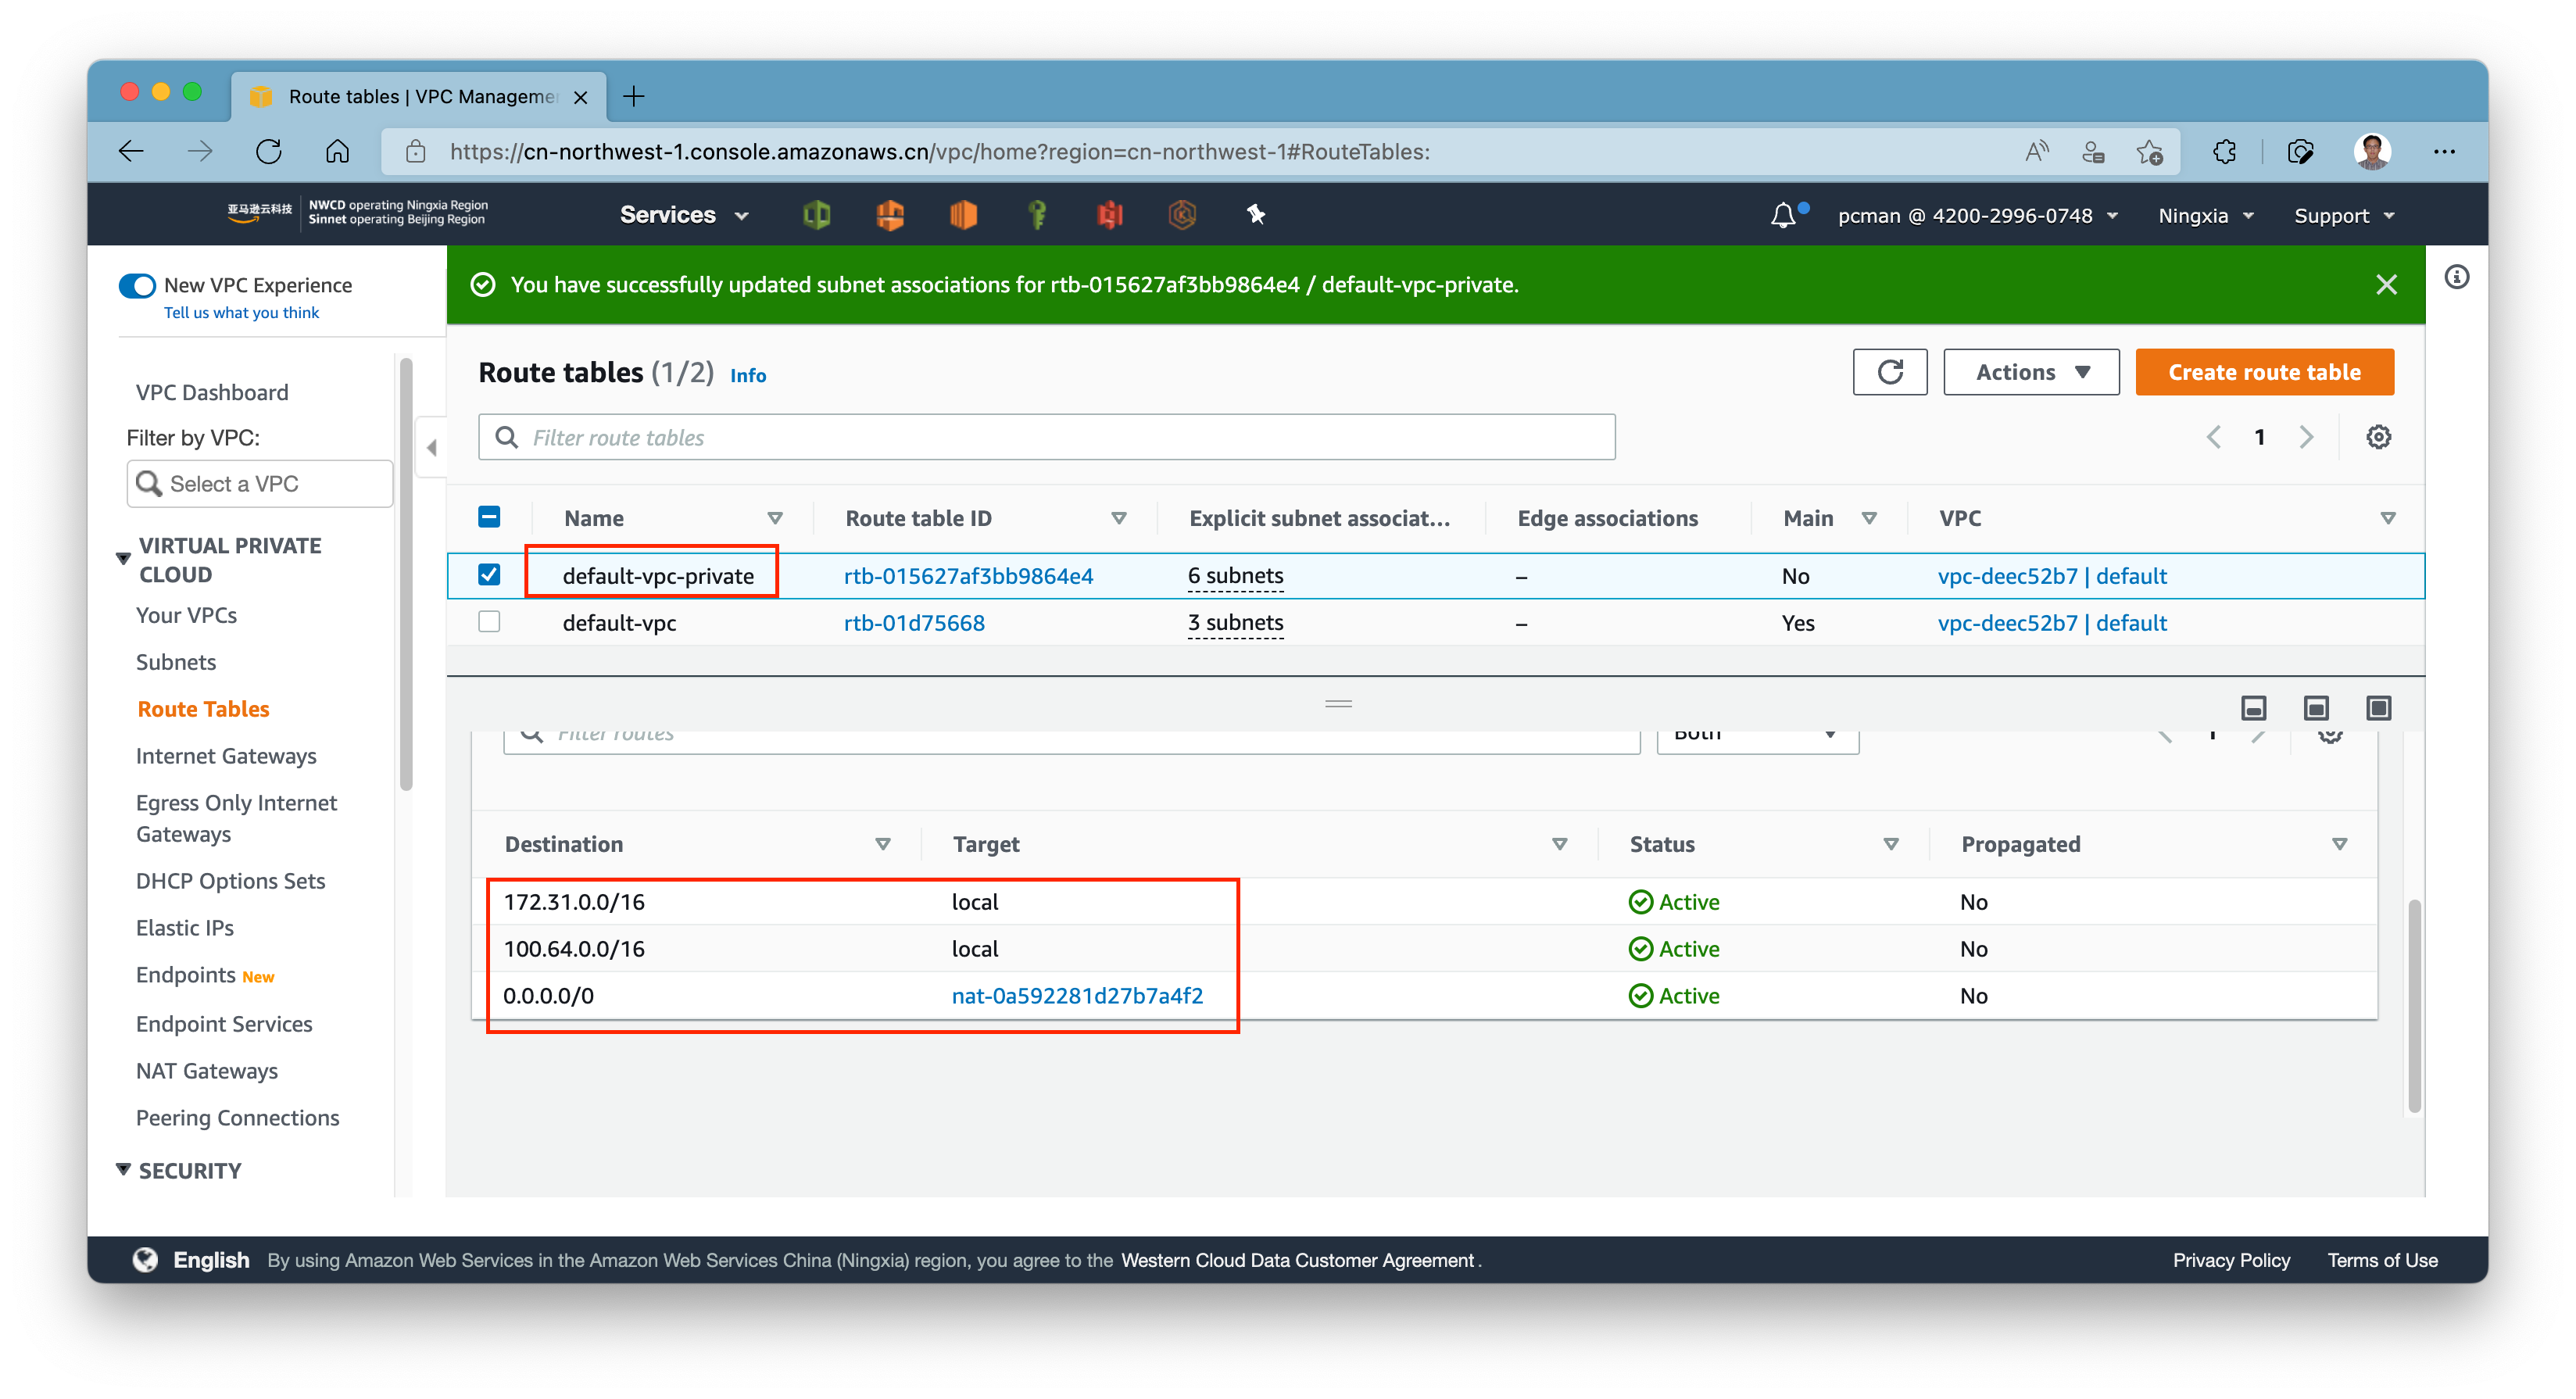
Task: Open the rtb-01d75668 route table link
Action: [914, 623]
